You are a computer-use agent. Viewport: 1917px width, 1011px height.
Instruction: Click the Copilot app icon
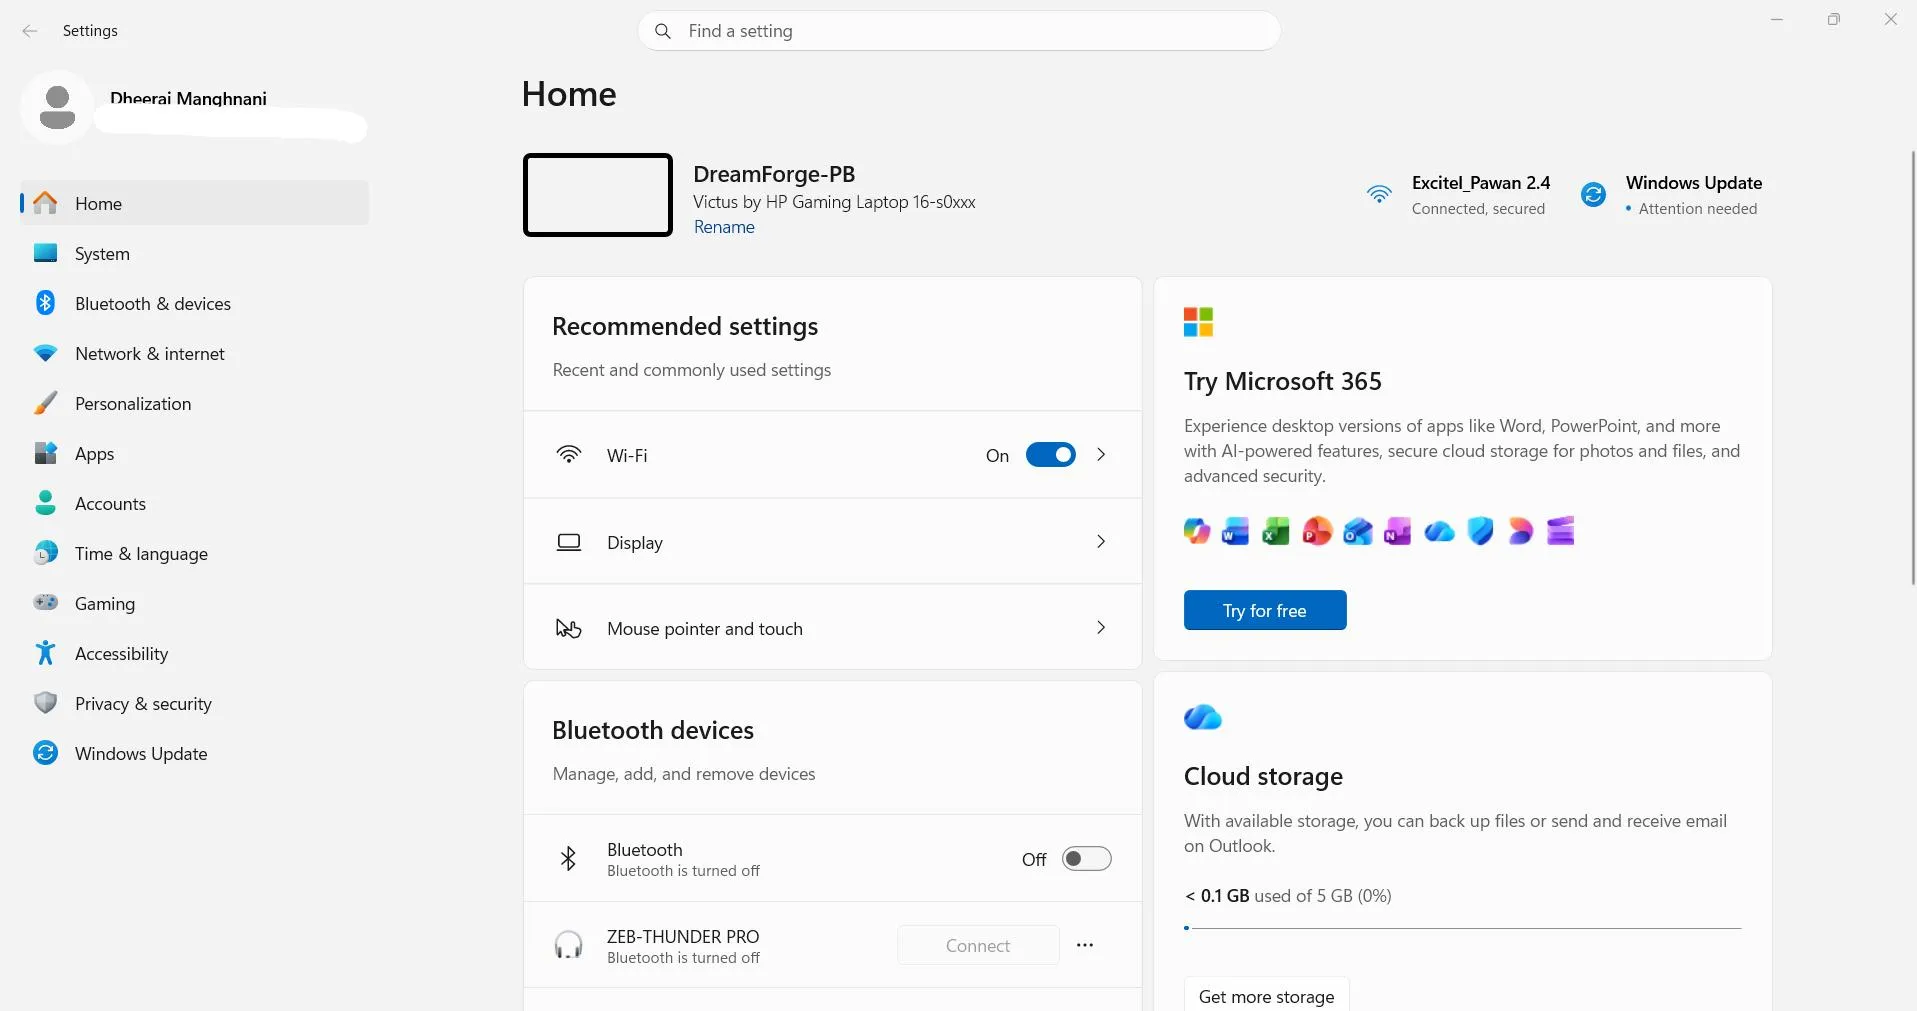(x=1197, y=531)
